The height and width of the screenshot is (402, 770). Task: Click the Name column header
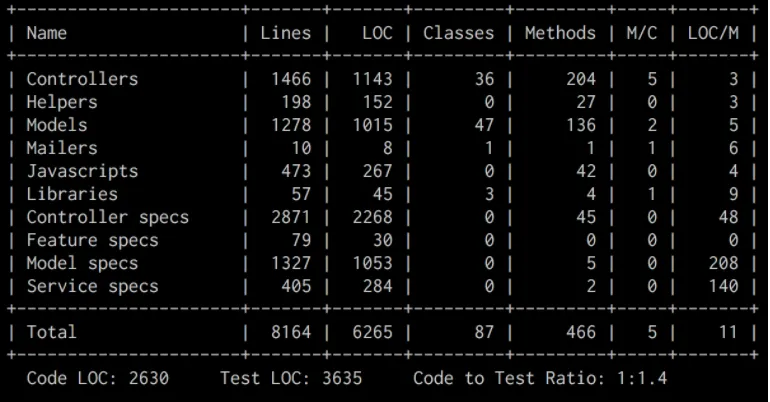point(47,33)
